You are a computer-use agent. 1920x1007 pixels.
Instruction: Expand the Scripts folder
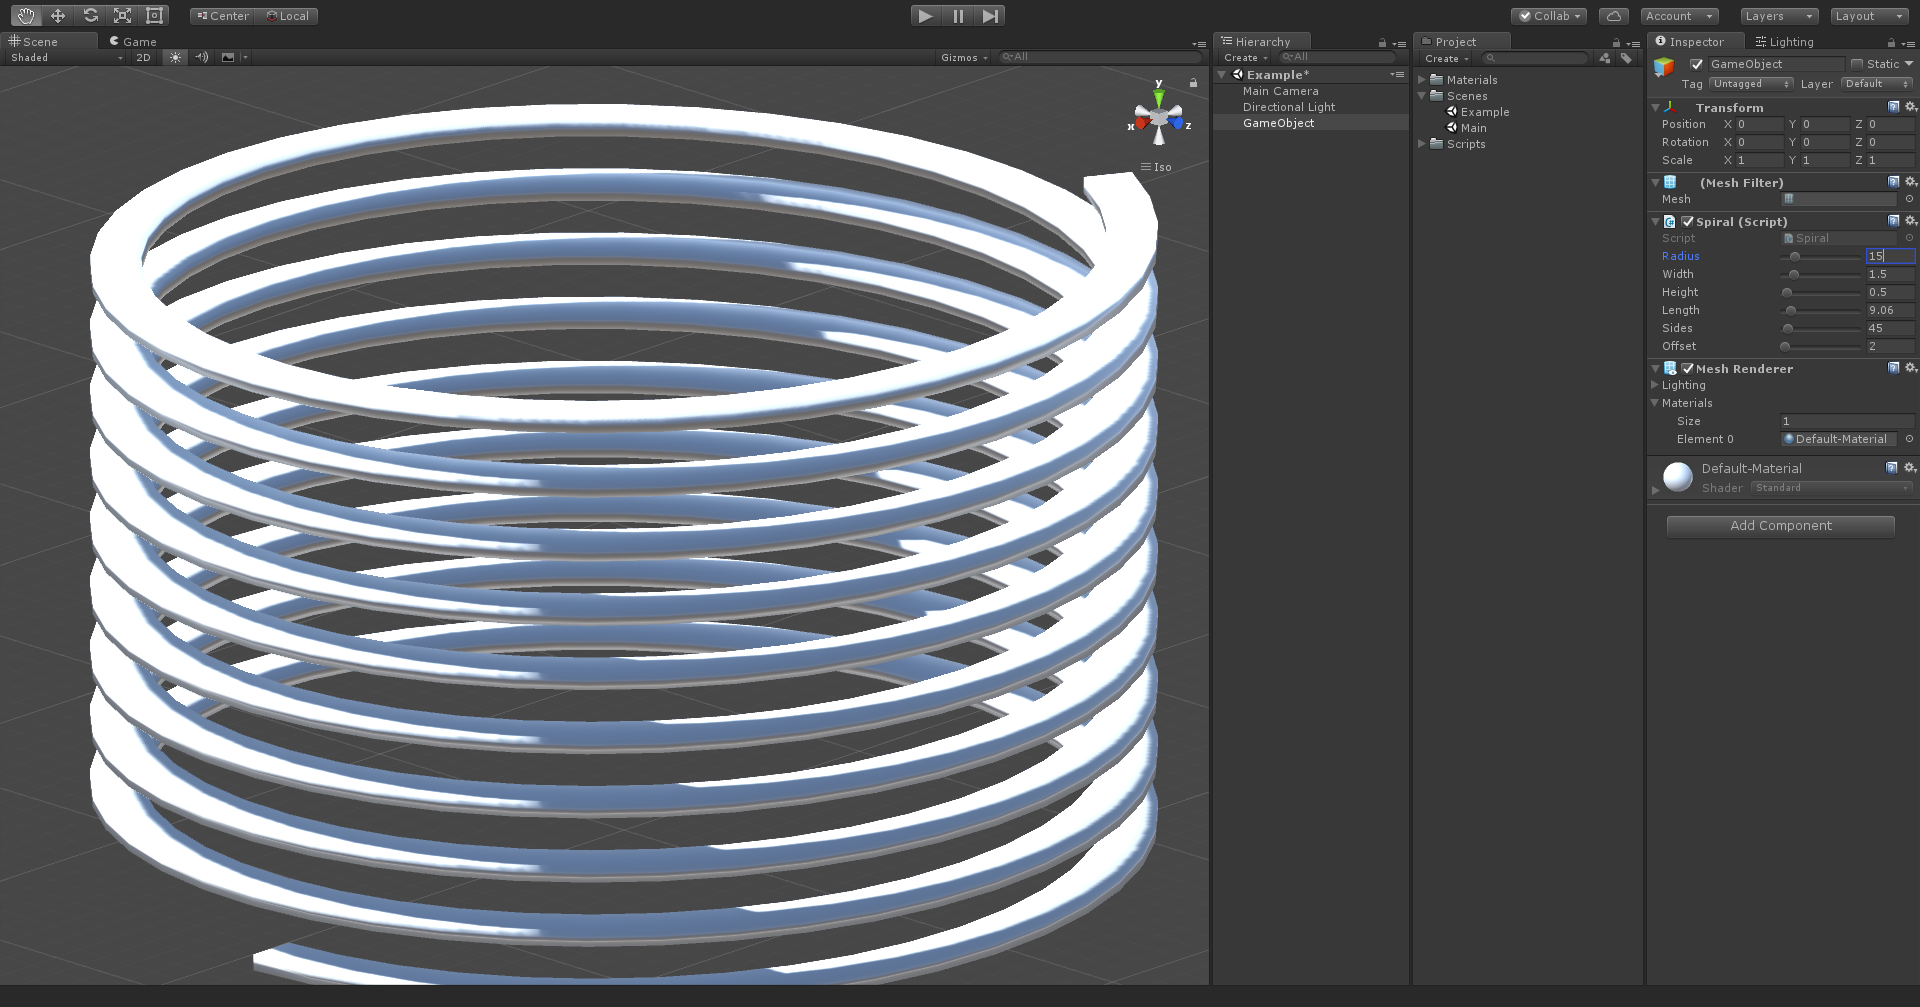tap(1422, 144)
